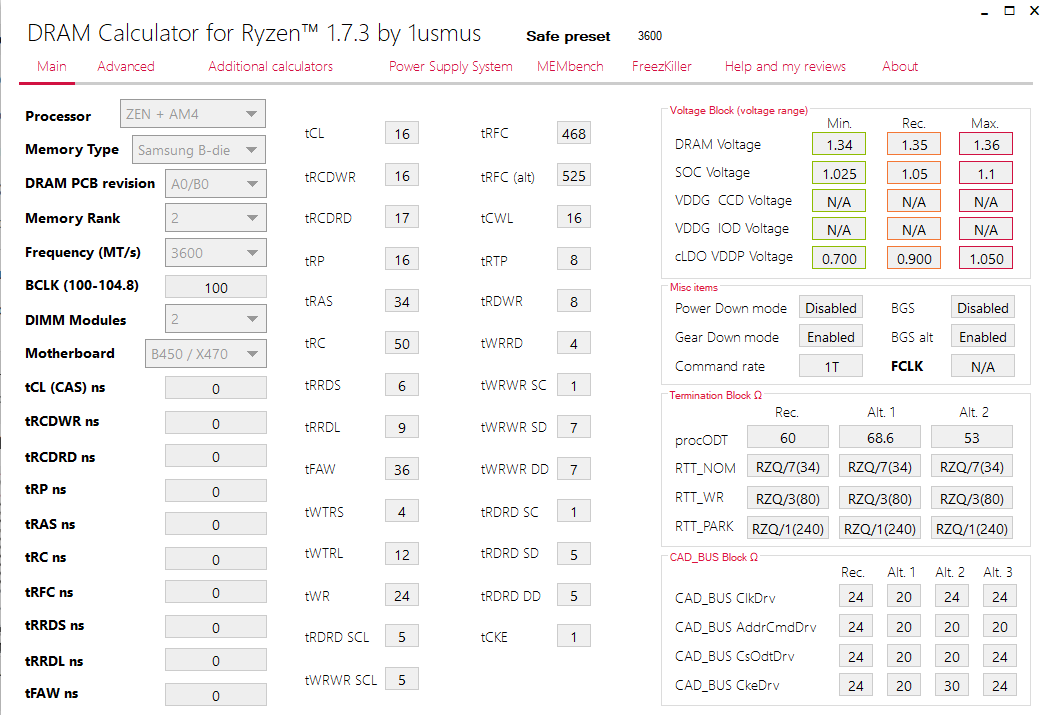Click DRAM Voltage Max. value 1.36
The width and height of the screenshot is (1050, 715).
click(x=986, y=145)
